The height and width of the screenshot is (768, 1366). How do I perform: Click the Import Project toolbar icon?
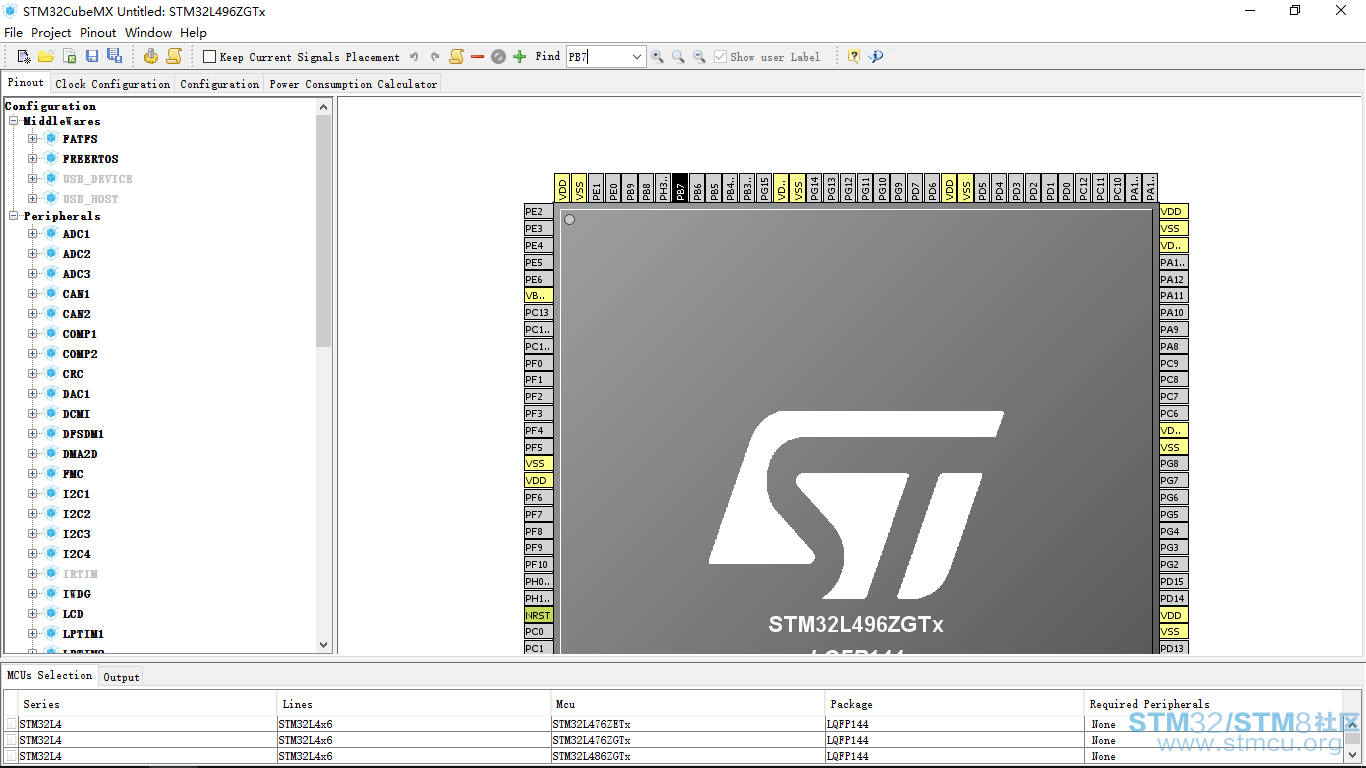[x=69, y=57]
